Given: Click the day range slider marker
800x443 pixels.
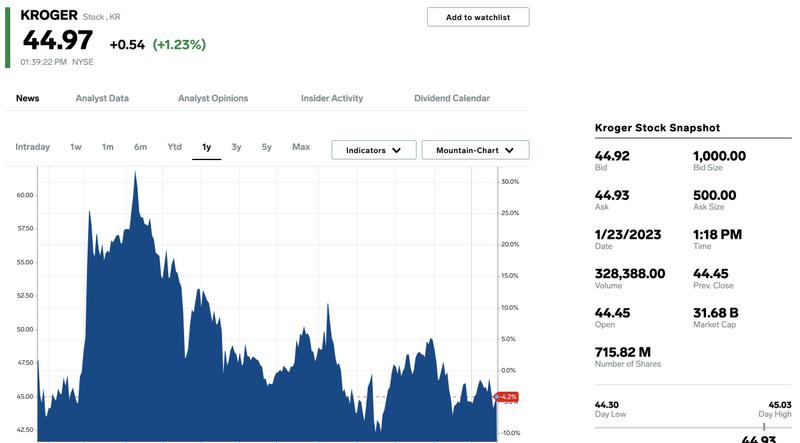Looking at the screenshot, I should [x=764, y=427].
